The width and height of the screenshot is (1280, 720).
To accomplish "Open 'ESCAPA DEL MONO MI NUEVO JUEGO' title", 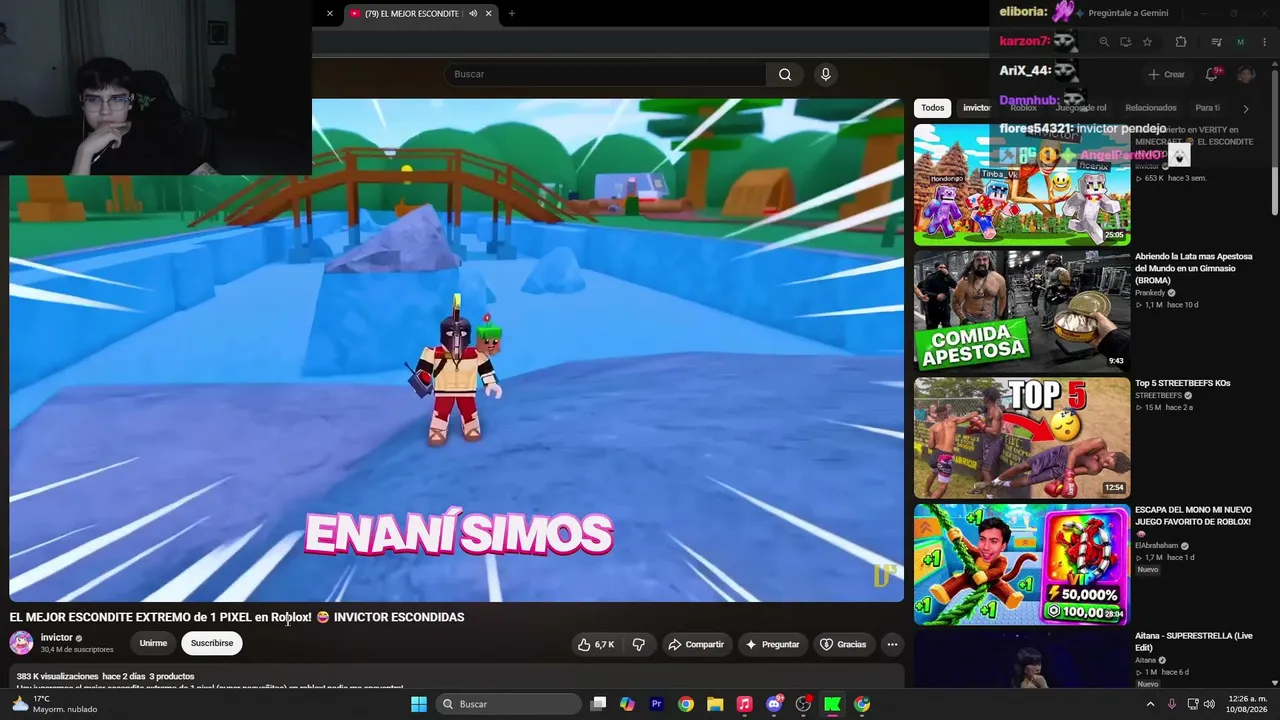I will point(1193,516).
